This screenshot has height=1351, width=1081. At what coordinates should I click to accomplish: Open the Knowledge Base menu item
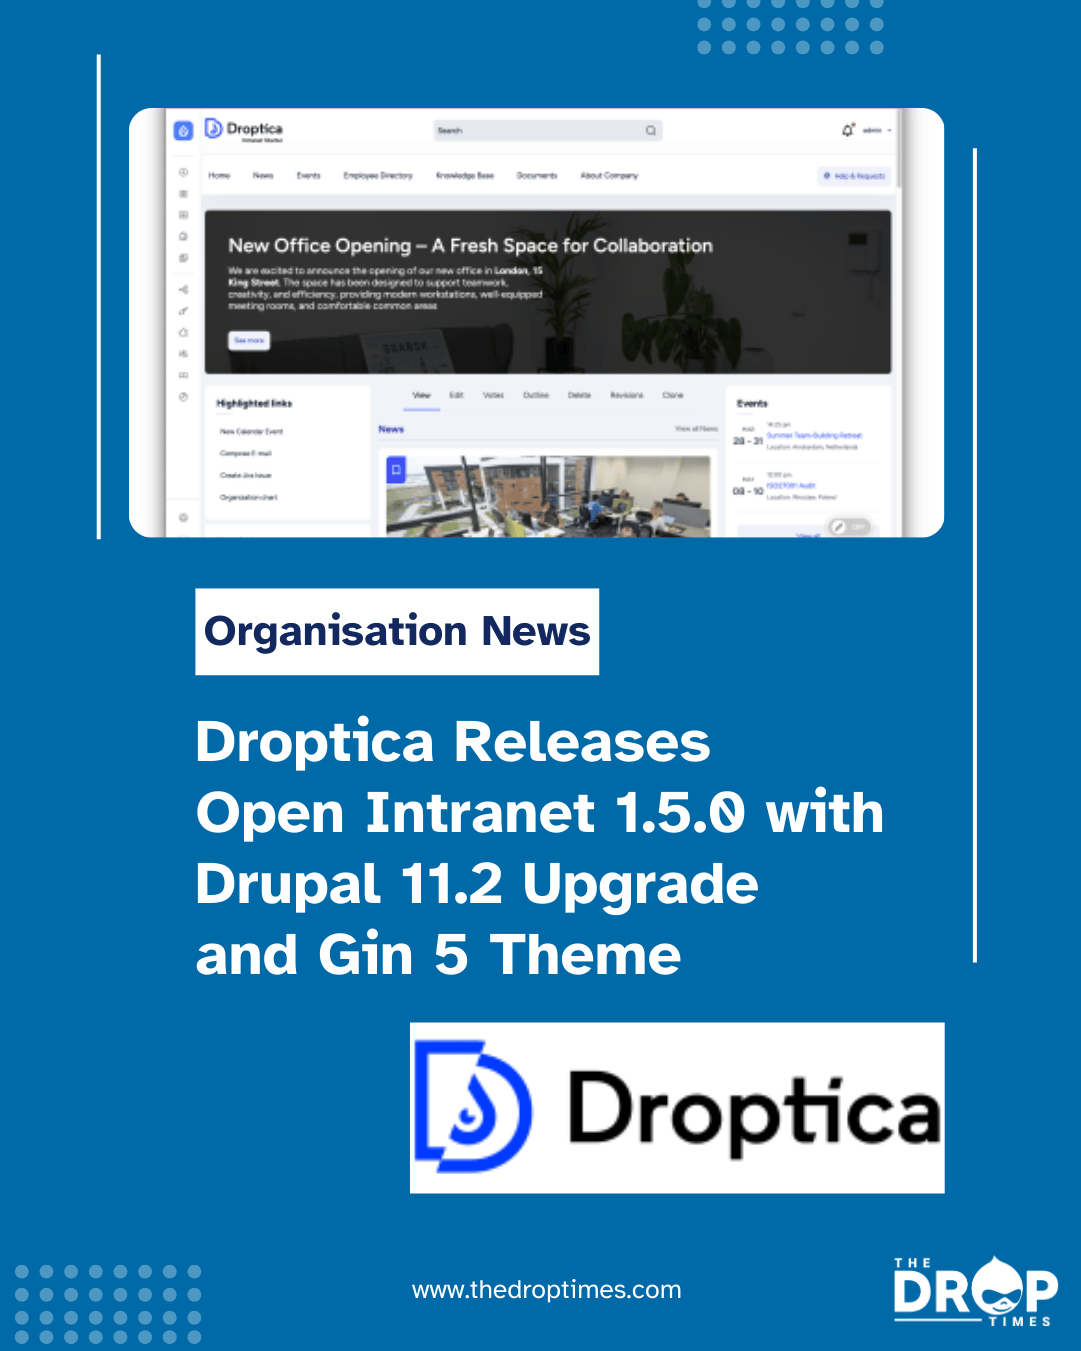[465, 175]
